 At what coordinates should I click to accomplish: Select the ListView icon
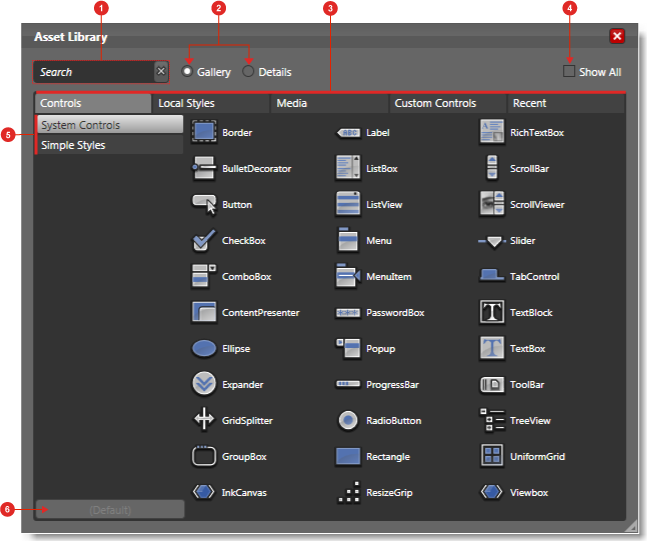coord(347,204)
